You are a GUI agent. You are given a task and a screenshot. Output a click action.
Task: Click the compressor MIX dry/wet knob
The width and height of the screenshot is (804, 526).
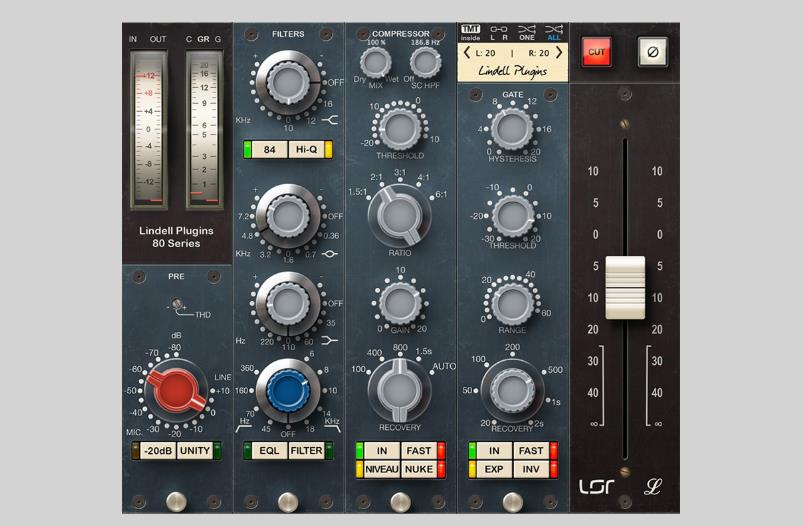[376, 62]
